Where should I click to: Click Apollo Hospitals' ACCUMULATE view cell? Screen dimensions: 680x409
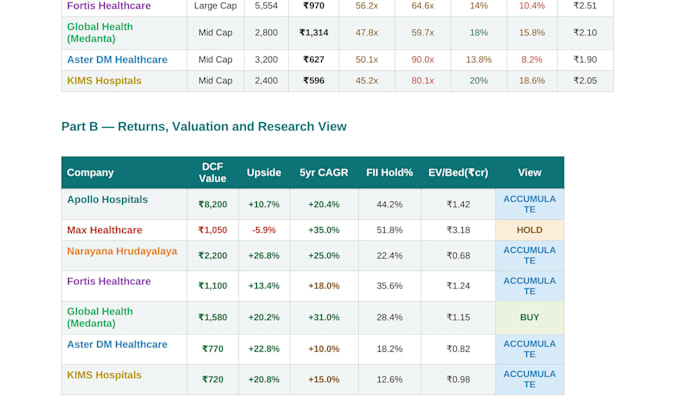click(530, 204)
